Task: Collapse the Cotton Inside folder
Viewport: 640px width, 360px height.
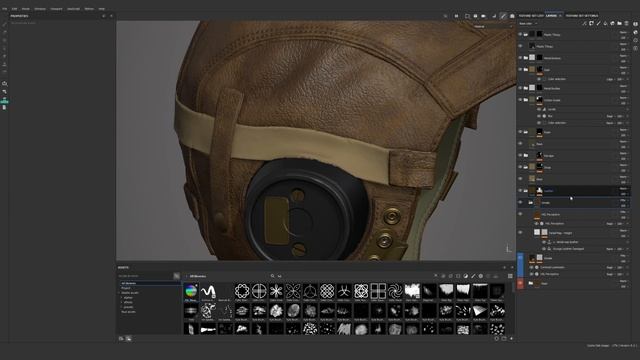Action: [x=526, y=100]
